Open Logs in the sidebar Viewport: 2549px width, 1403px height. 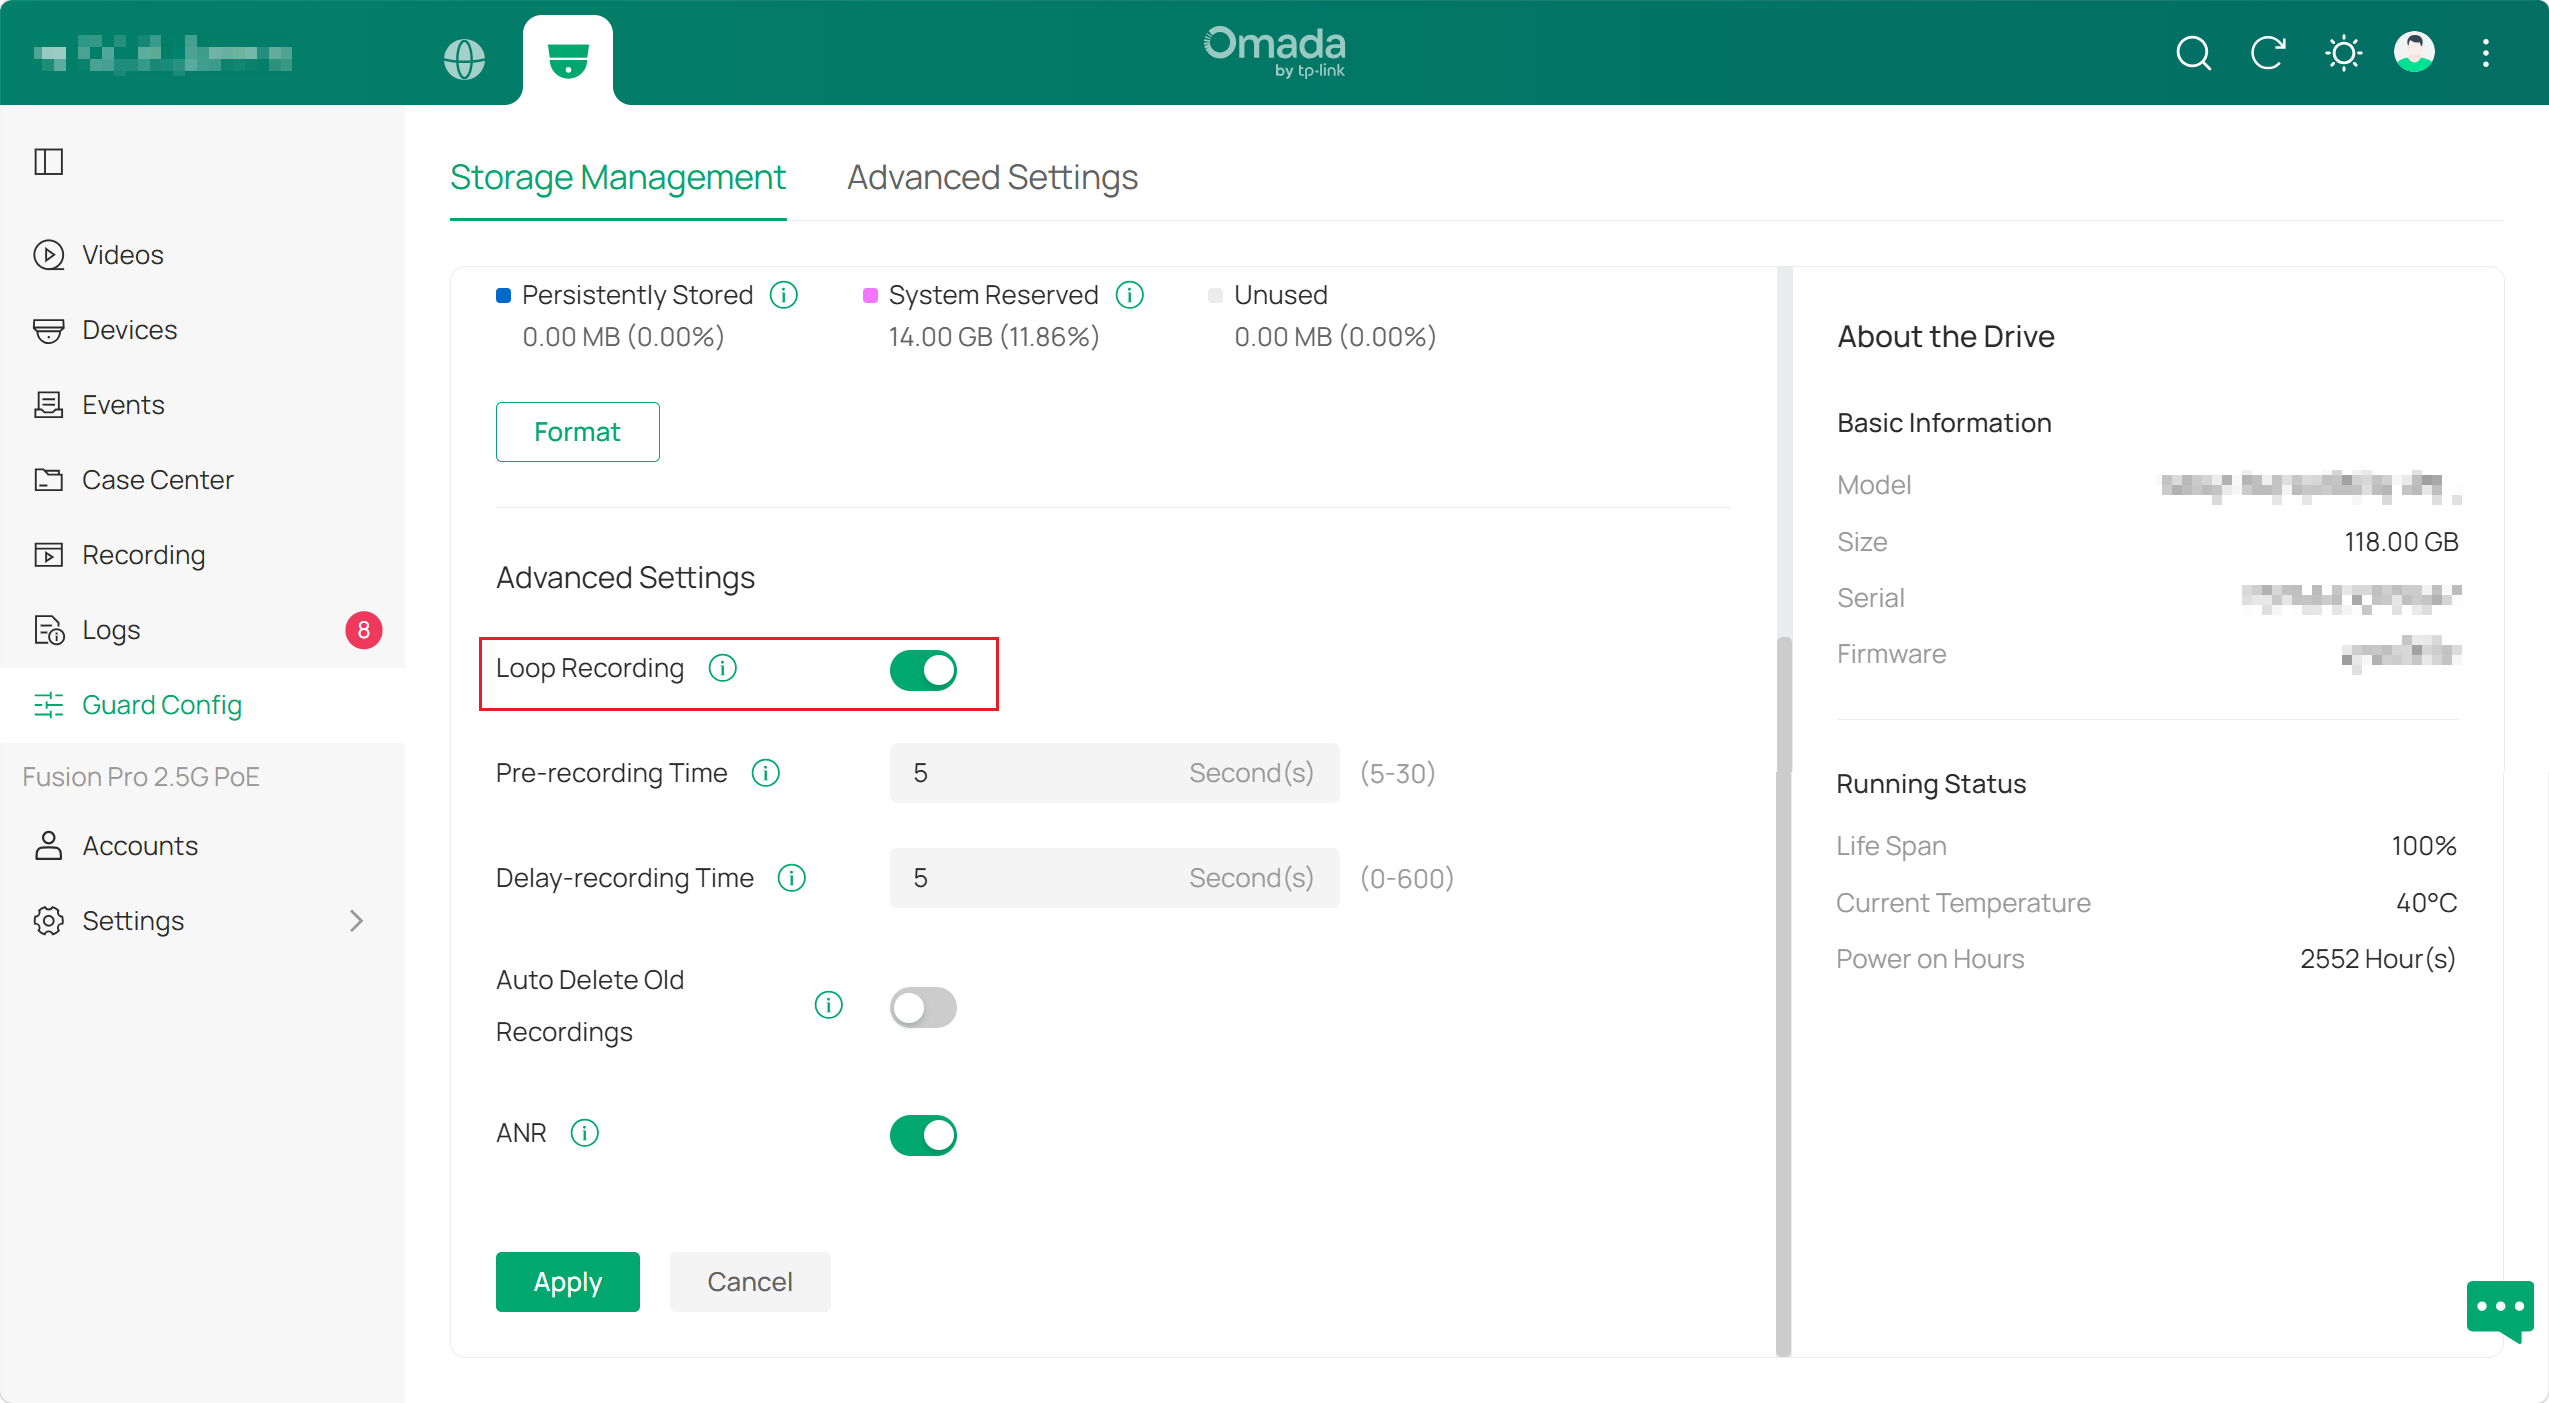202,630
